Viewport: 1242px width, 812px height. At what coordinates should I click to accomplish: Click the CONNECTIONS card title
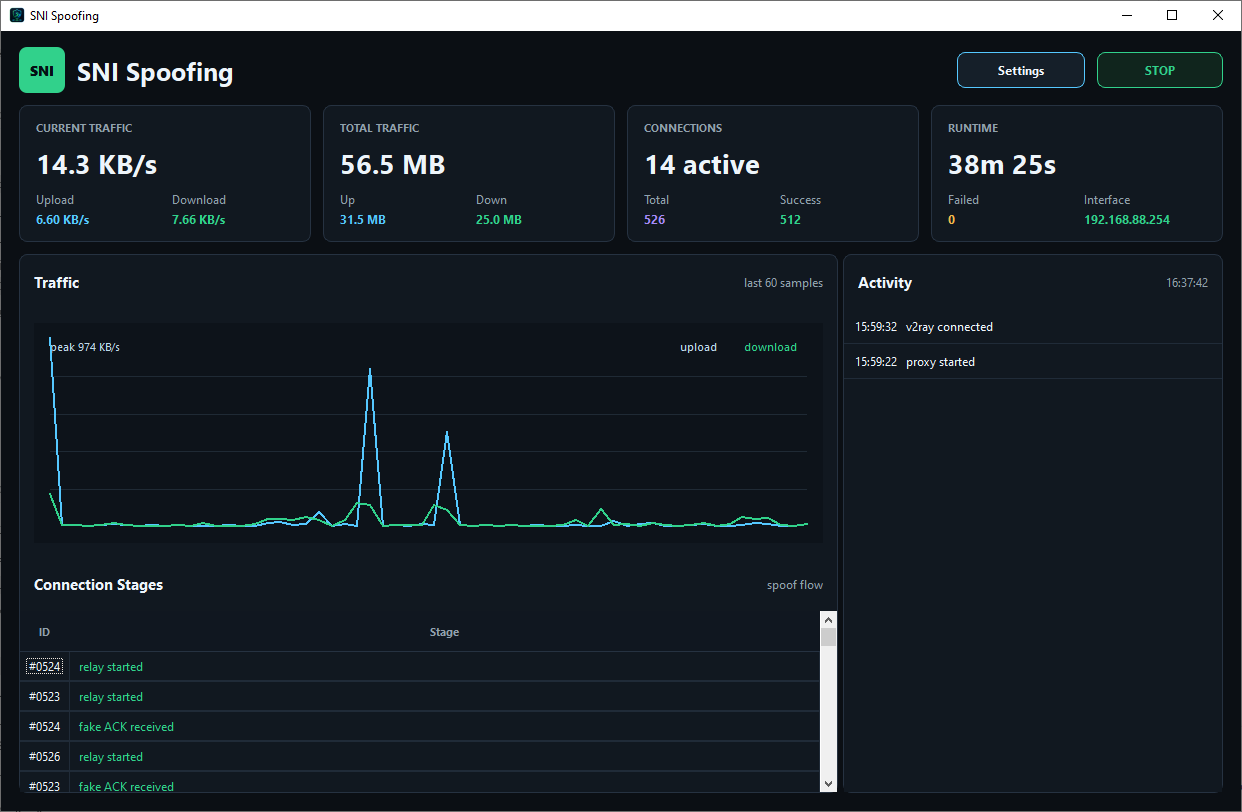coord(683,128)
